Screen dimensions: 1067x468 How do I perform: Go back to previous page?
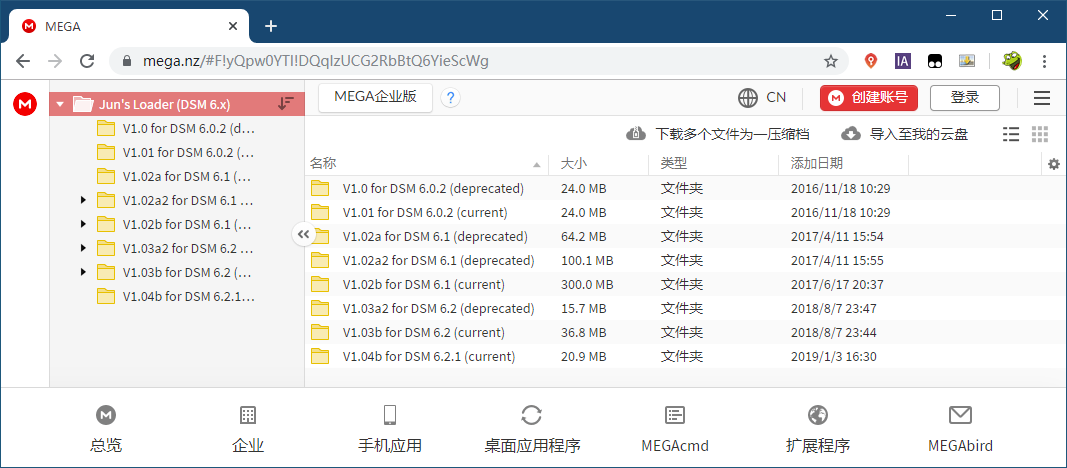pos(23,61)
